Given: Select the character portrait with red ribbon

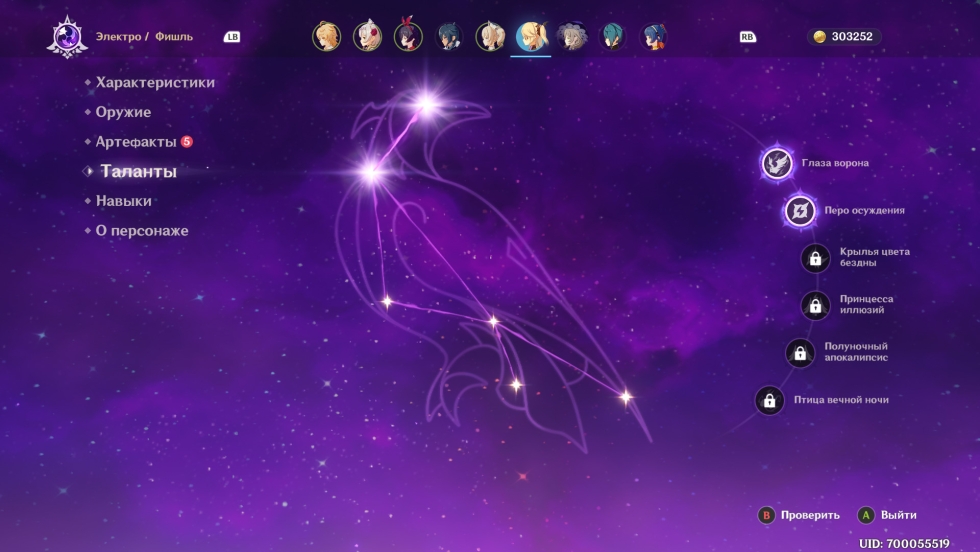Looking at the screenshot, I should point(408,37).
